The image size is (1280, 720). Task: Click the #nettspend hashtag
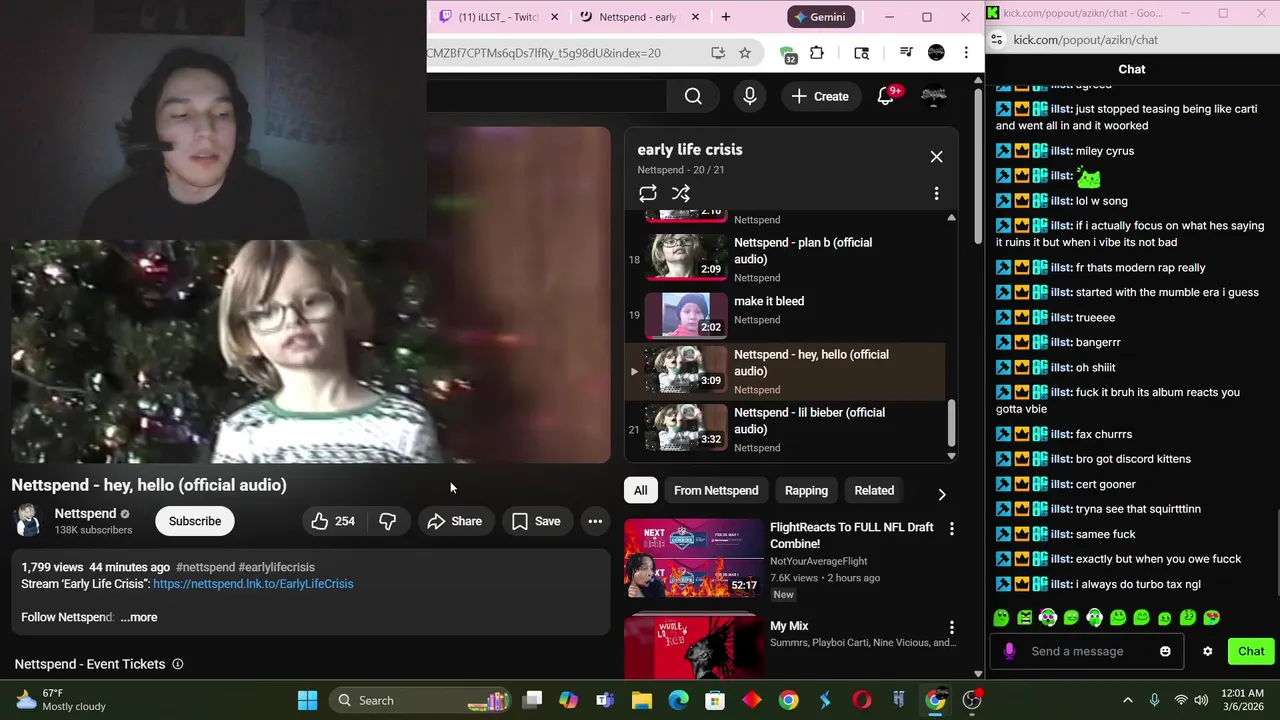click(x=205, y=567)
